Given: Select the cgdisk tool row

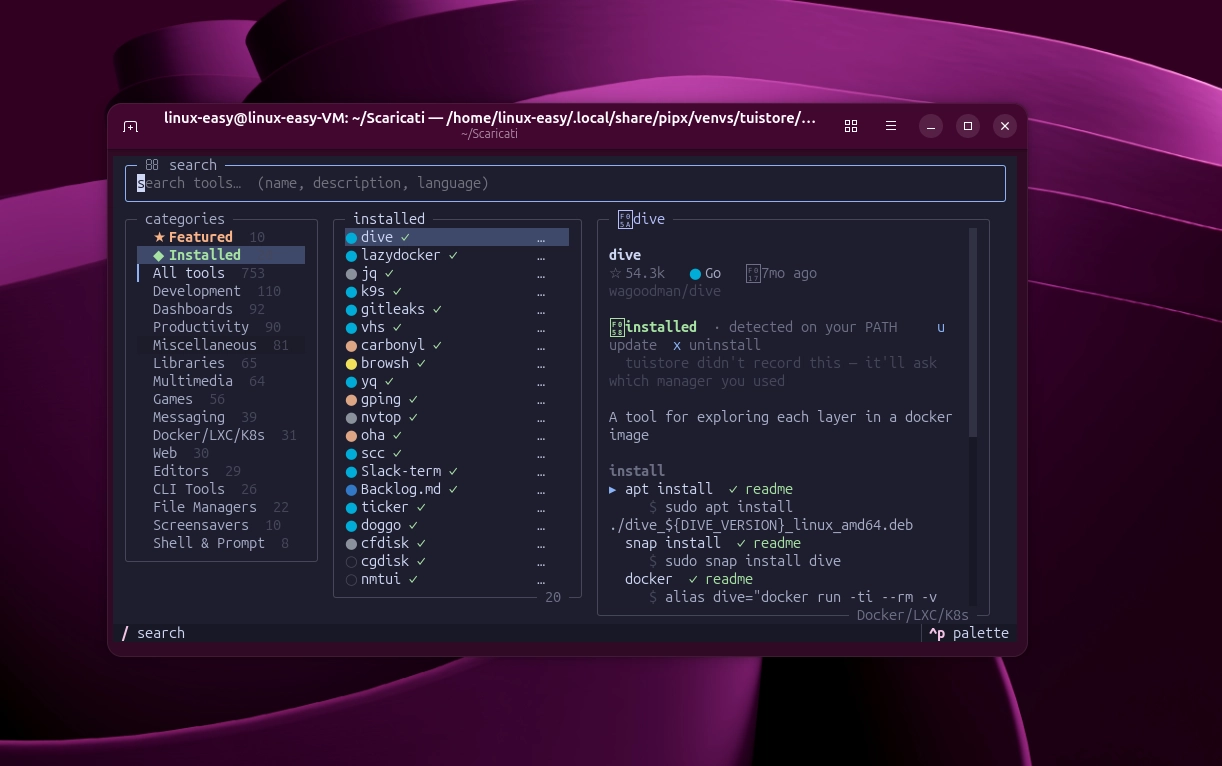Looking at the screenshot, I should coord(457,562).
